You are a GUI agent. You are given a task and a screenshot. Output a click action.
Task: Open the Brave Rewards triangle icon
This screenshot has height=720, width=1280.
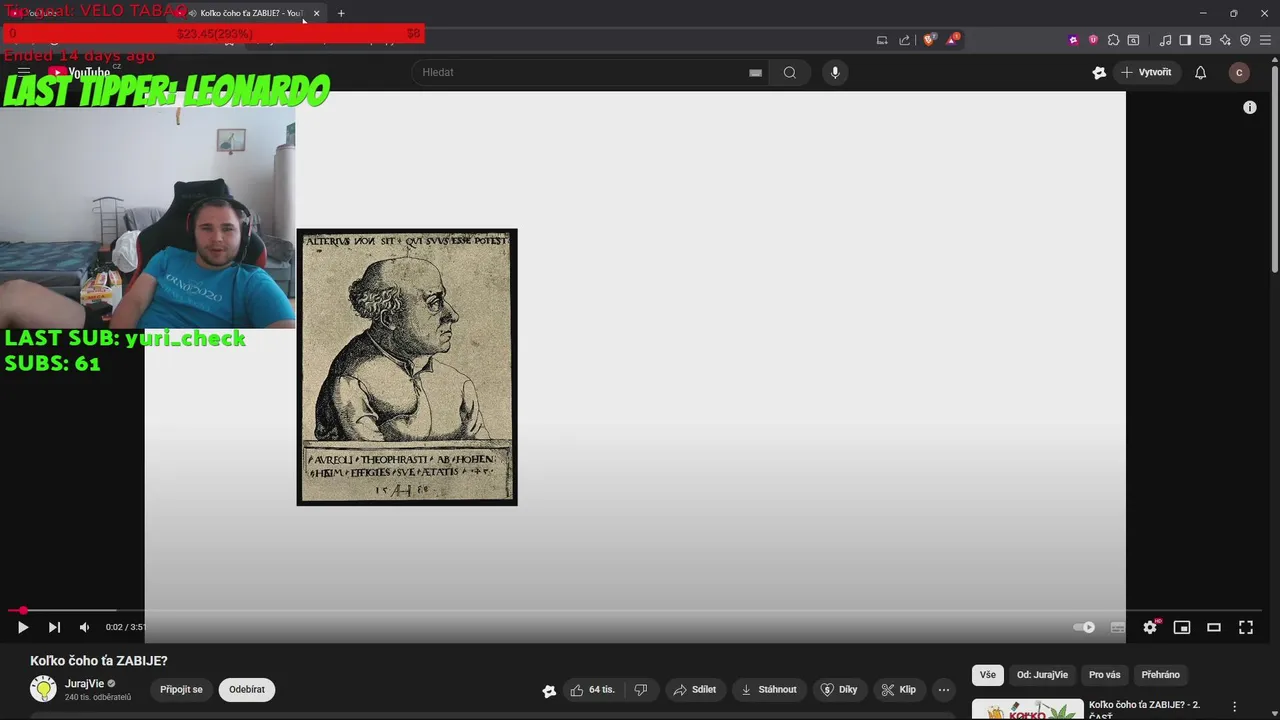pyautogui.click(x=954, y=40)
